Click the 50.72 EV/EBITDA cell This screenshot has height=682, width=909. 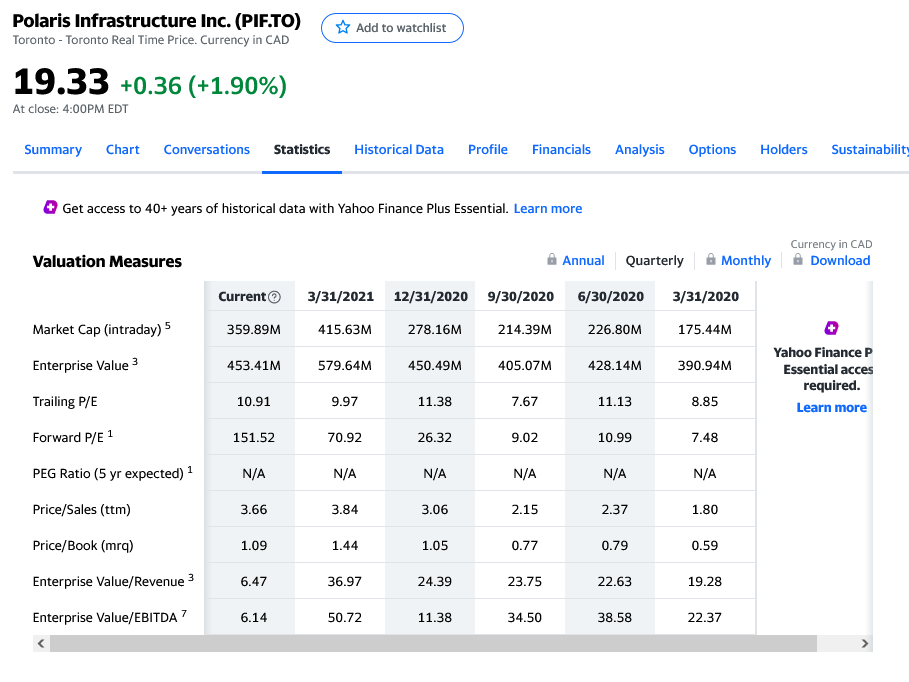pyautogui.click(x=344, y=617)
